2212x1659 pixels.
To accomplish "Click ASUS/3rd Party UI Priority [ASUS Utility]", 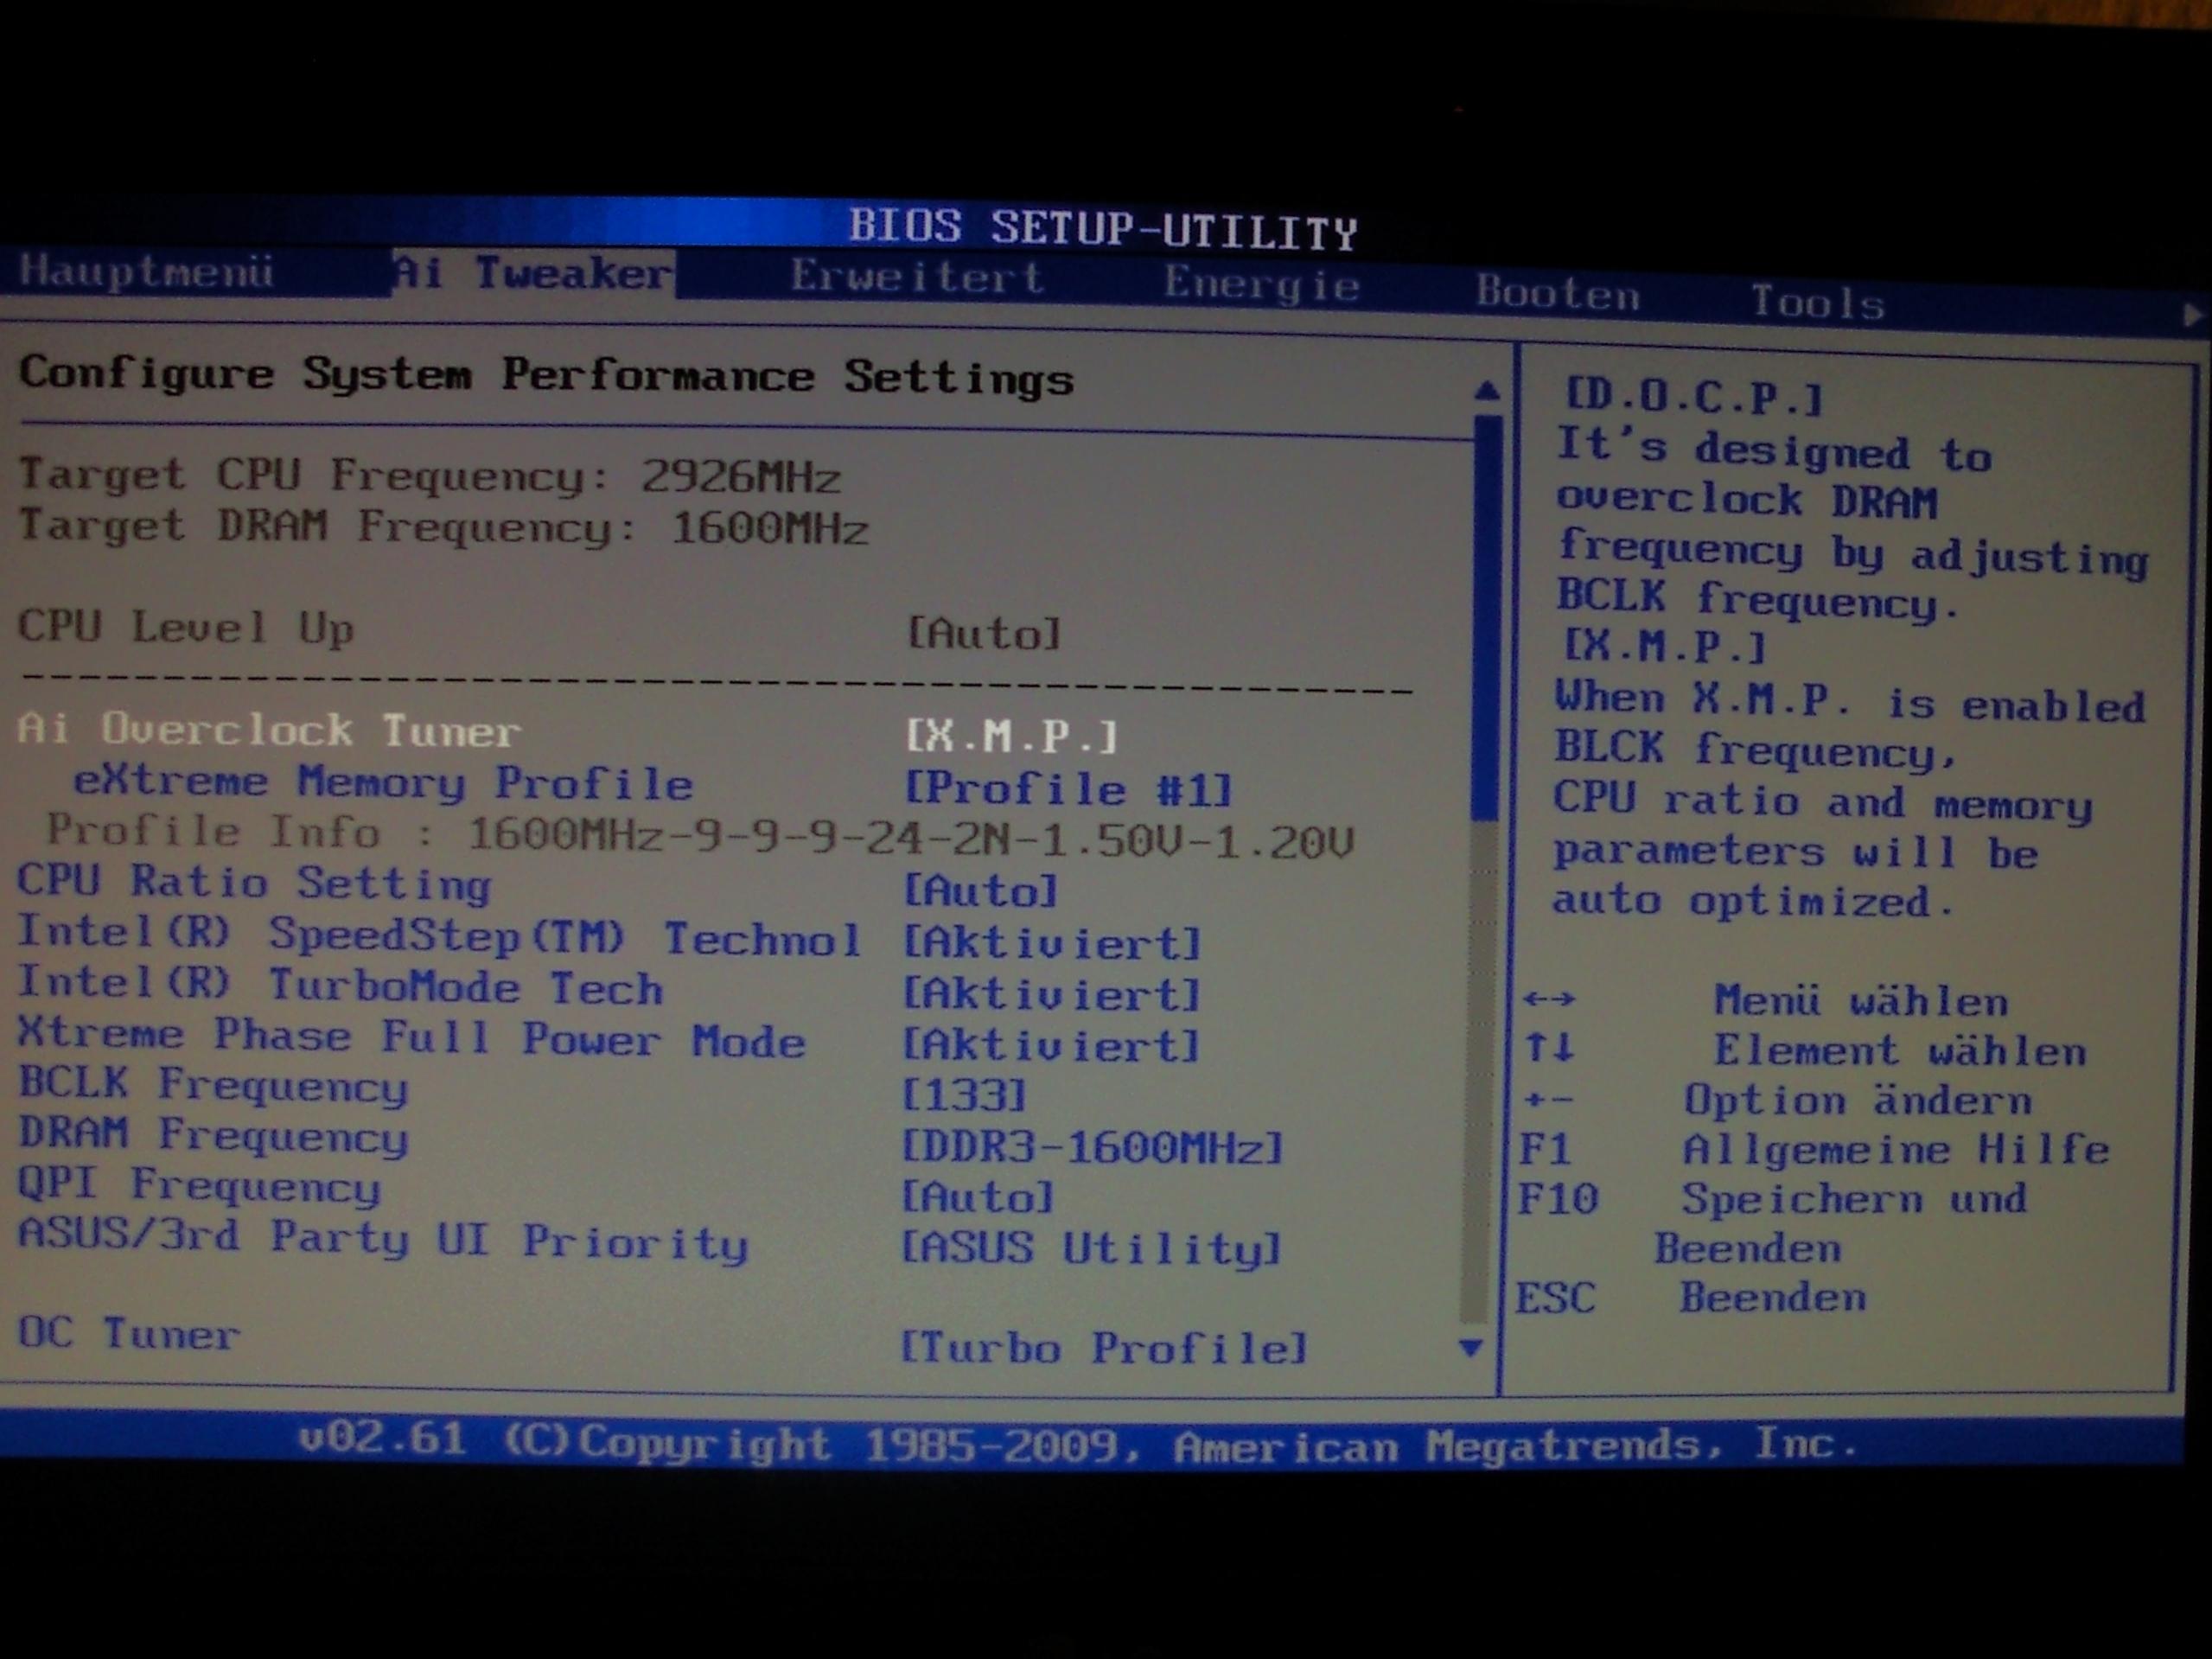I will point(1090,1247).
